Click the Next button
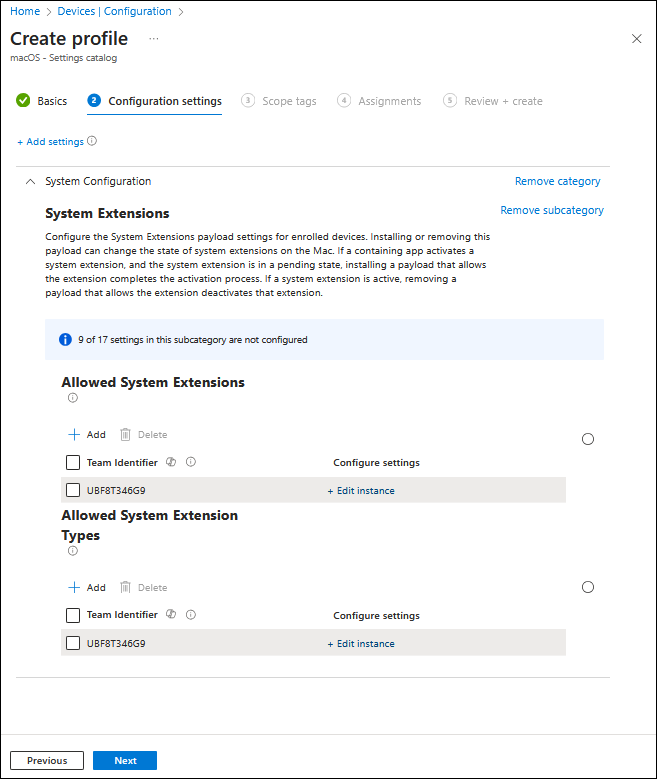 (x=125, y=760)
